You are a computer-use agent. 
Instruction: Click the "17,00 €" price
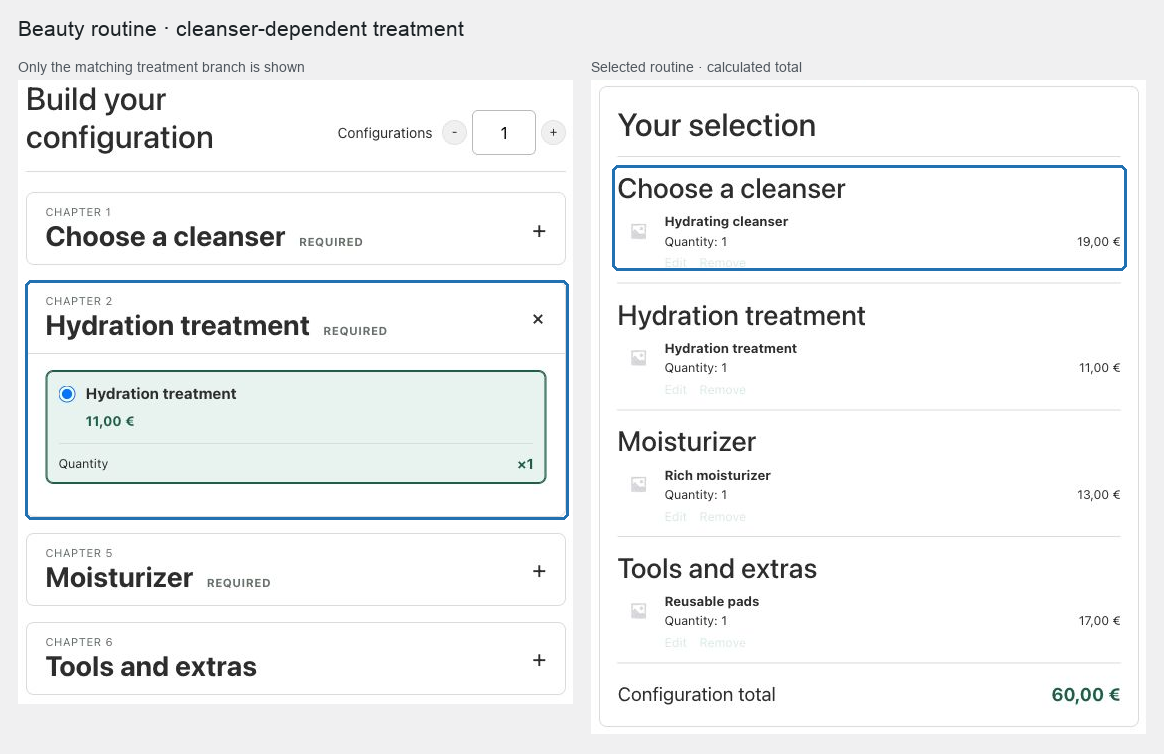point(1099,621)
